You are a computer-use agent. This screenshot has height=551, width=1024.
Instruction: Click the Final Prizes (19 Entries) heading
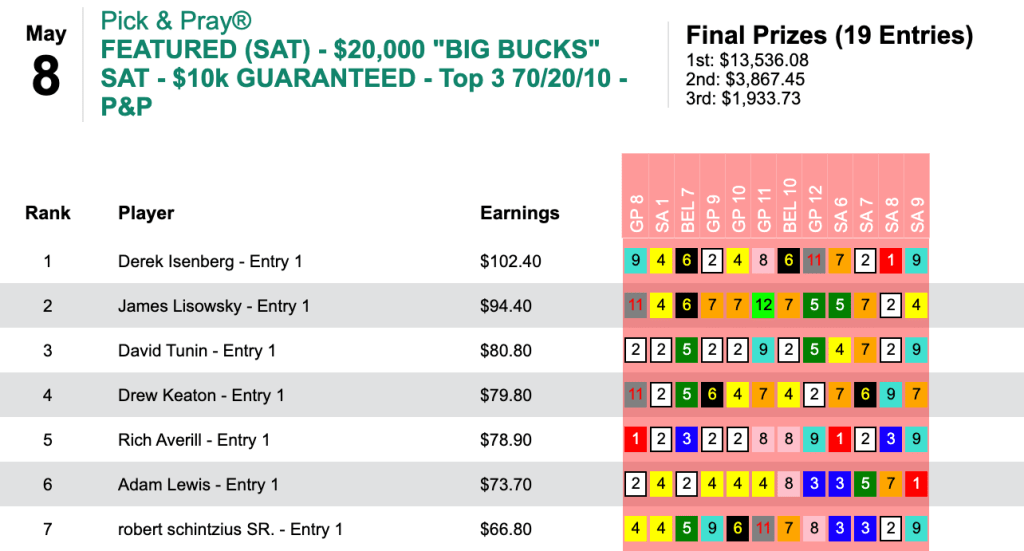tap(830, 36)
